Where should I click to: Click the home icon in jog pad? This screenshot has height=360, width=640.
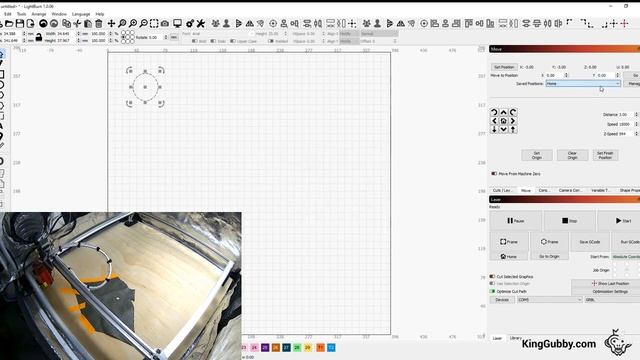(x=504, y=121)
